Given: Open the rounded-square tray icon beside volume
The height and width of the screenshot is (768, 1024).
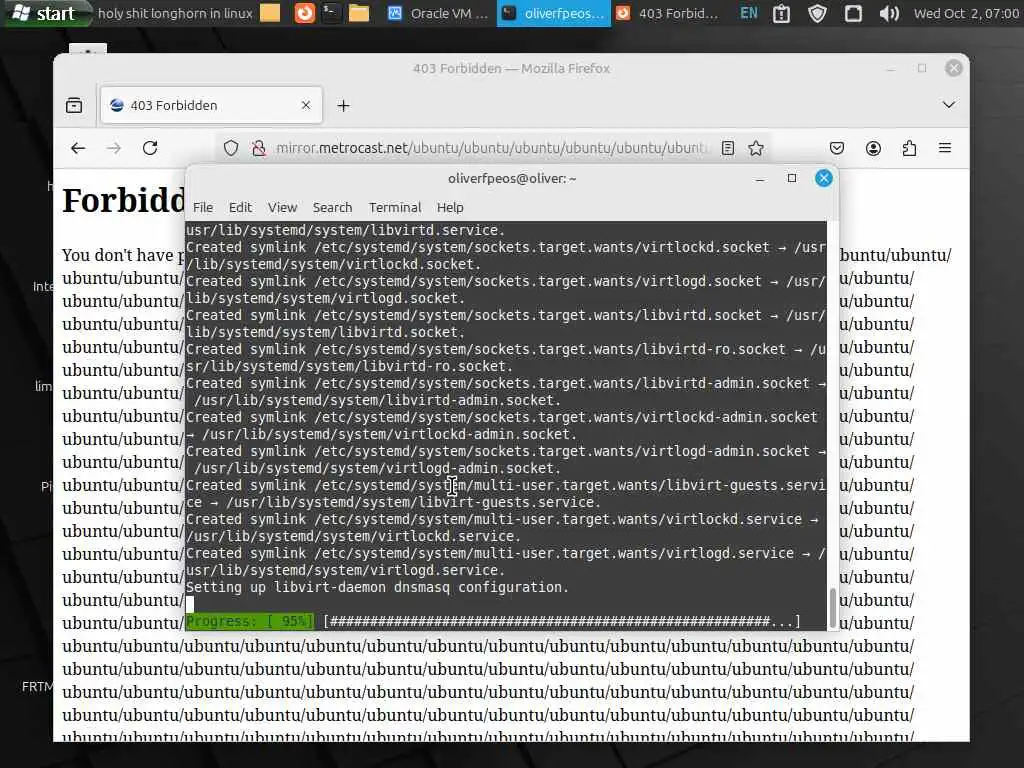Looking at the screenshot, I should click(853, 14).
